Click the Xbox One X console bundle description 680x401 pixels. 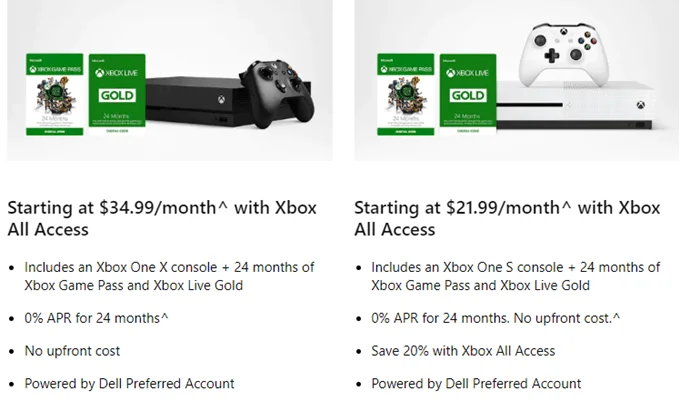169,276
